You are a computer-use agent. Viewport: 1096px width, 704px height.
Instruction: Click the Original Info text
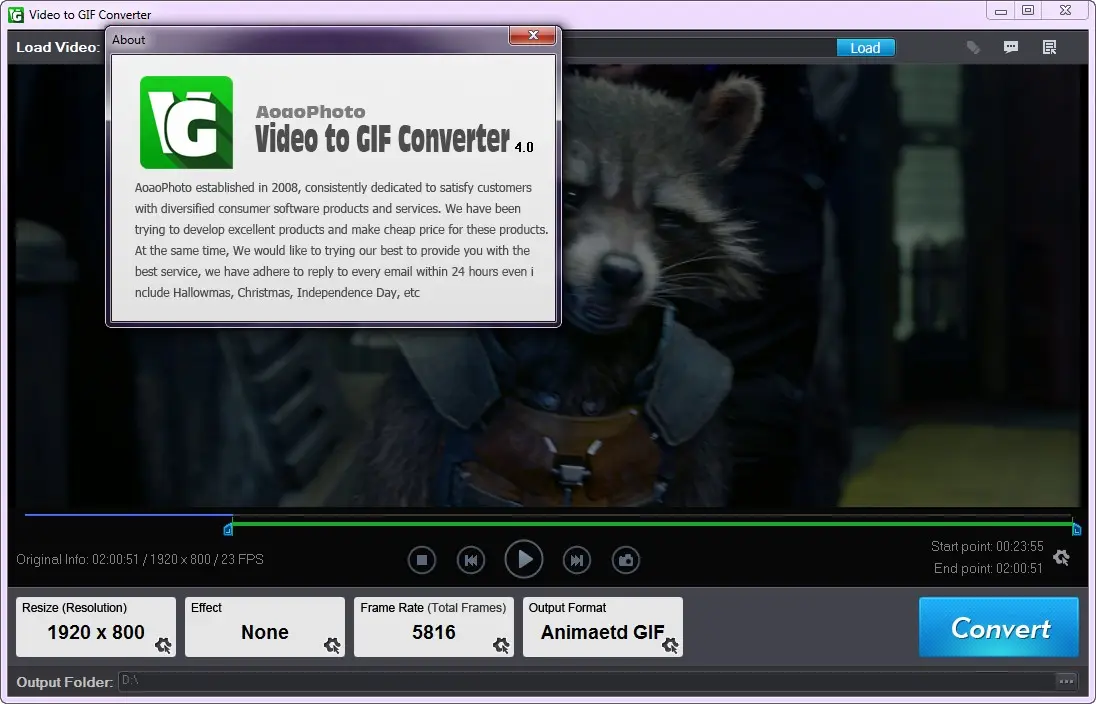pyautogui.click(x=140, y=559)
